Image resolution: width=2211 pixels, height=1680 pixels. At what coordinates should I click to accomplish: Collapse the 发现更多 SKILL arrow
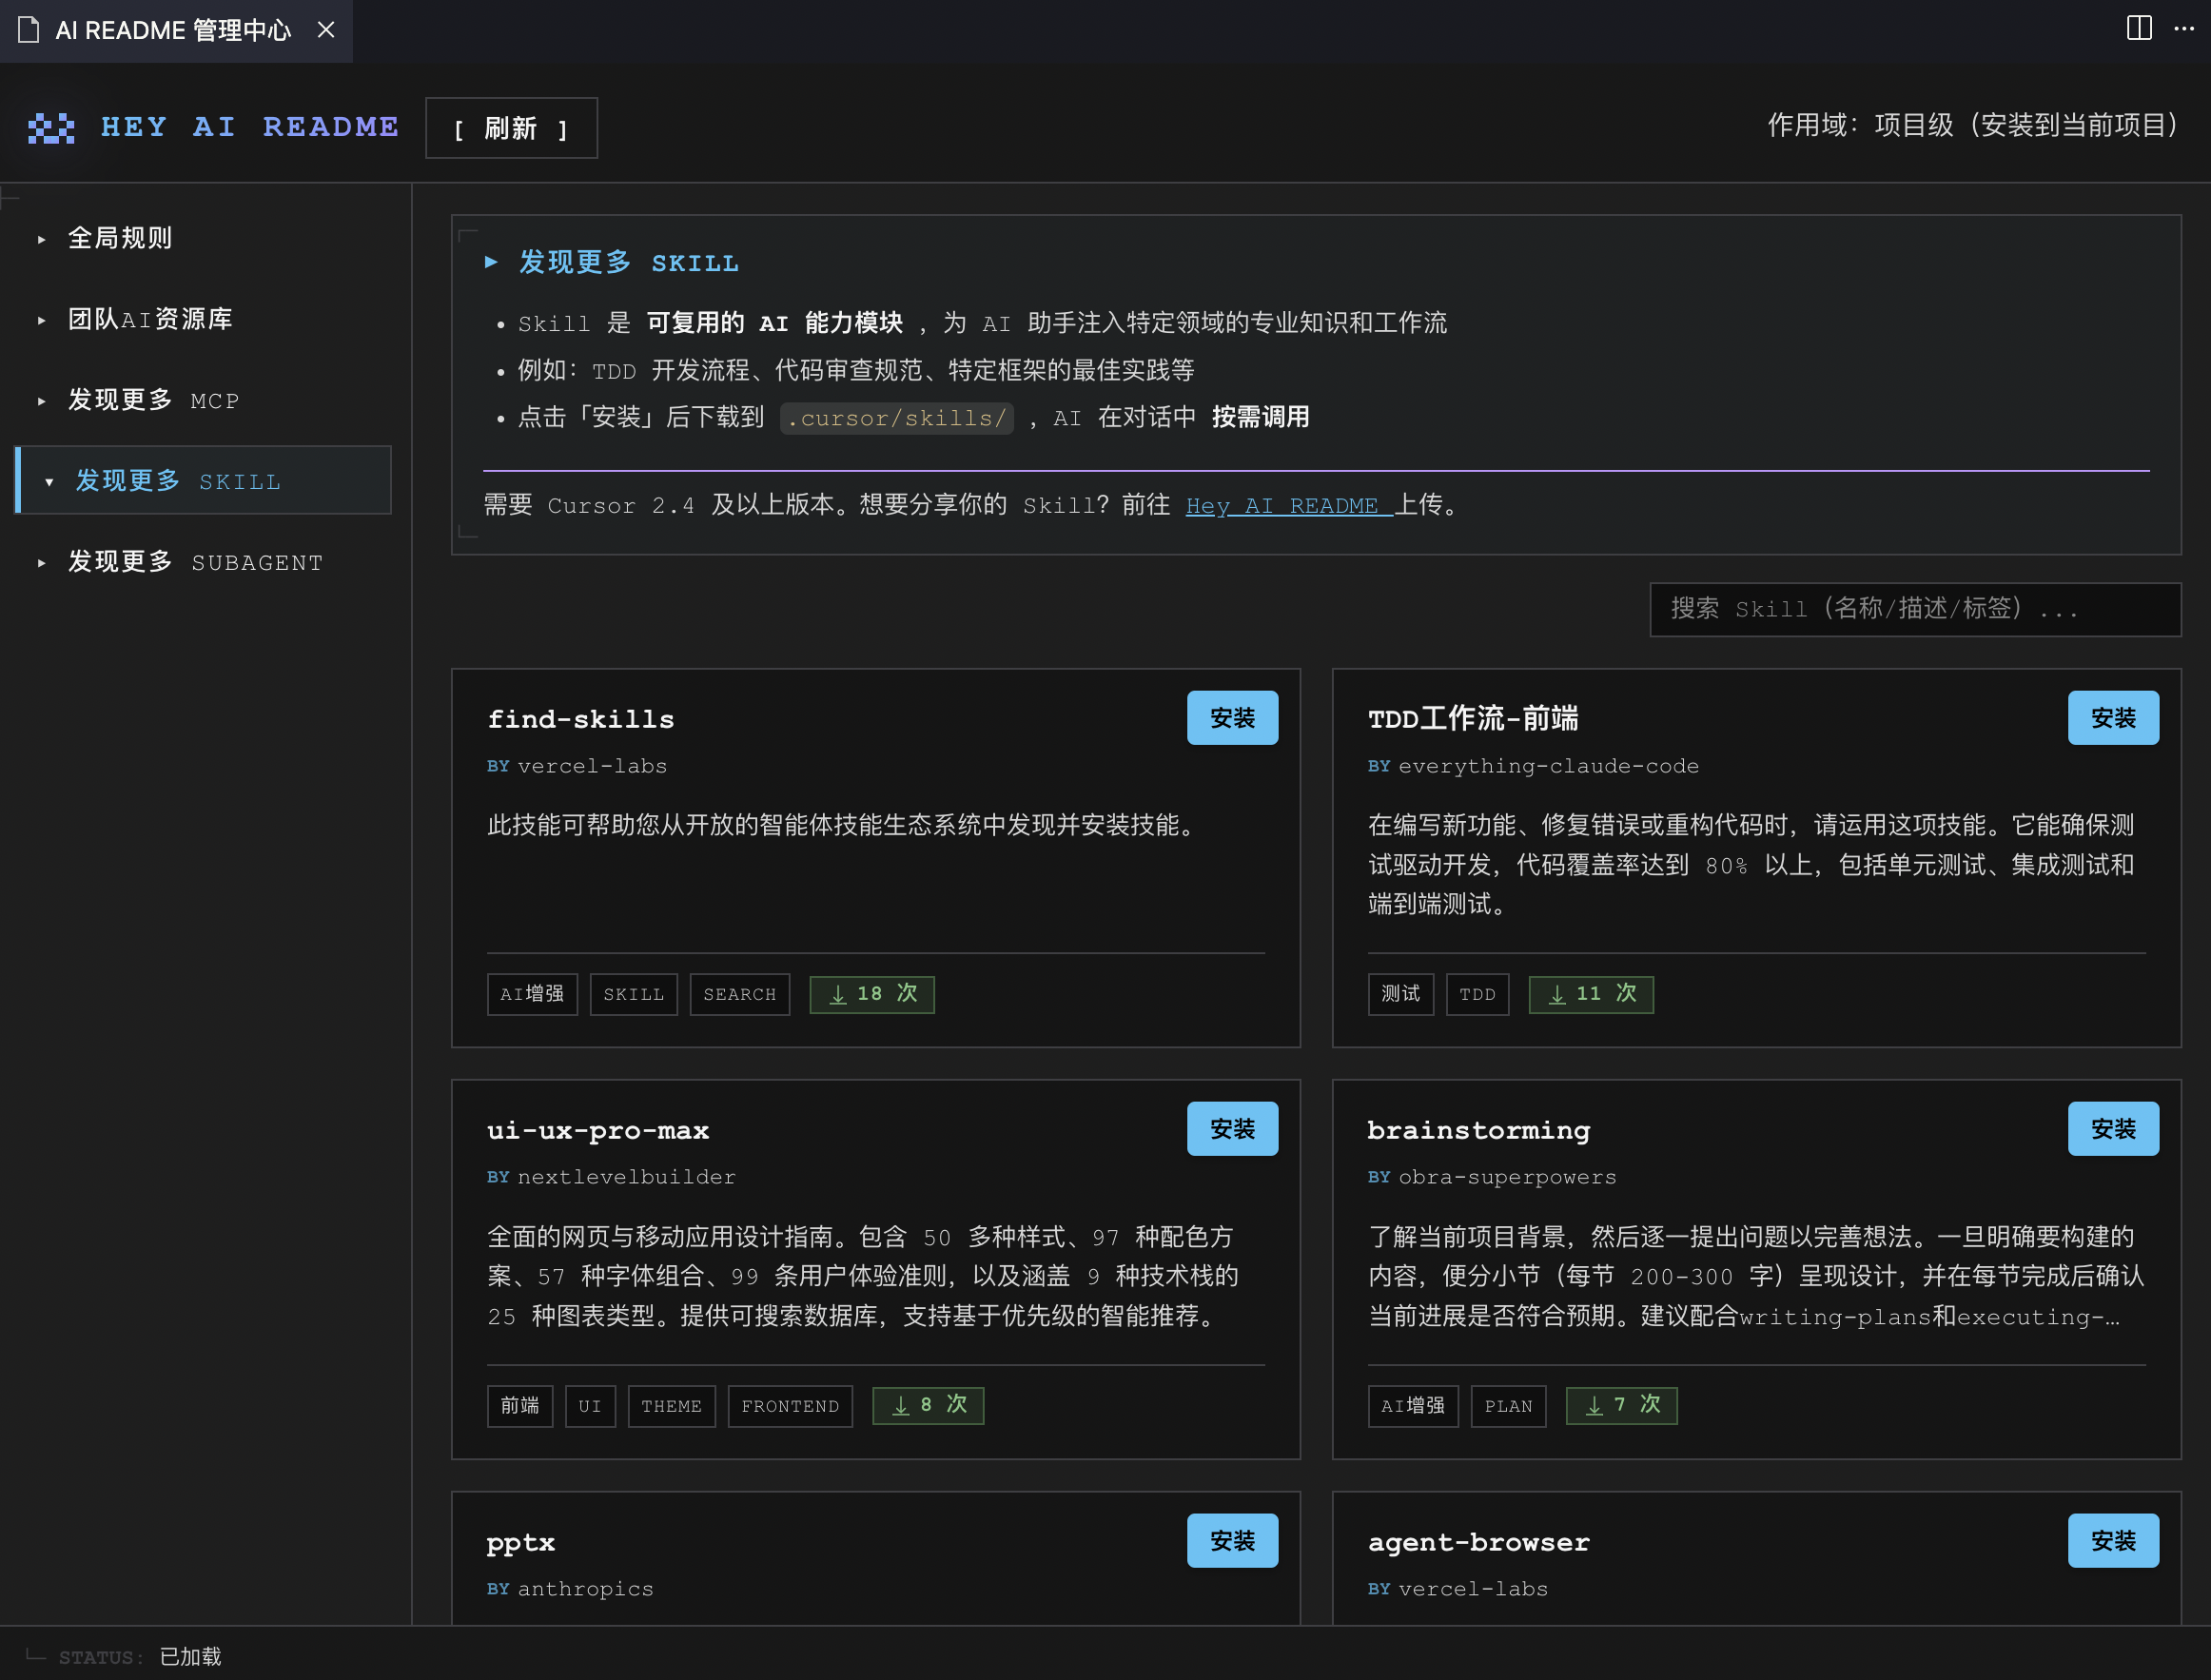pos(49,482)
